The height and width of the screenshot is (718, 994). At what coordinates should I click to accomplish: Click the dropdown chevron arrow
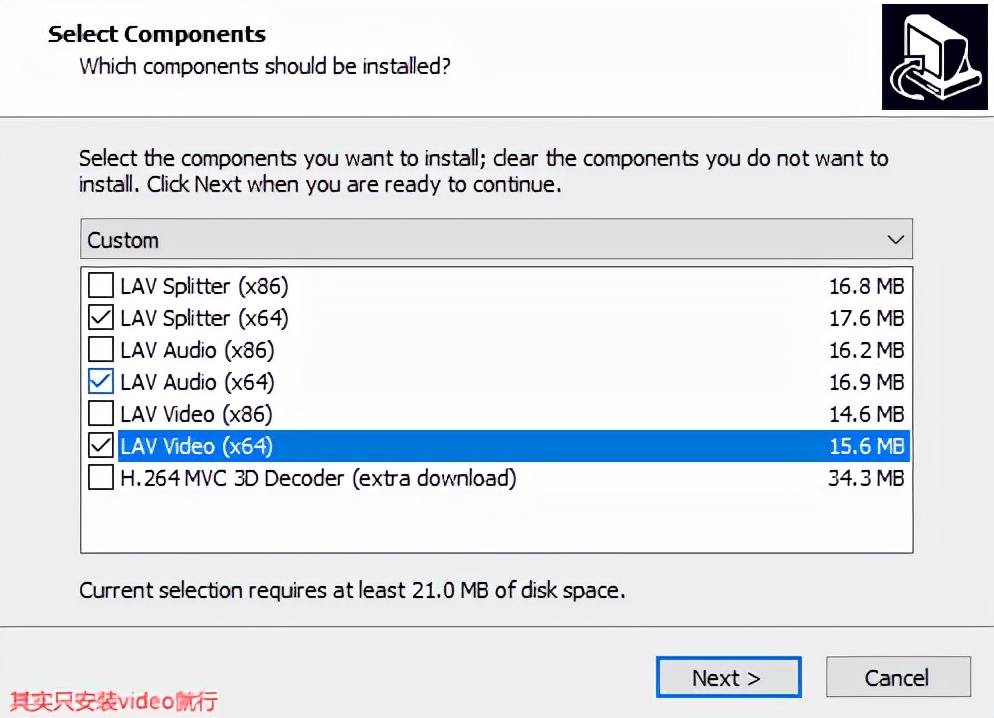click(895, 240)
